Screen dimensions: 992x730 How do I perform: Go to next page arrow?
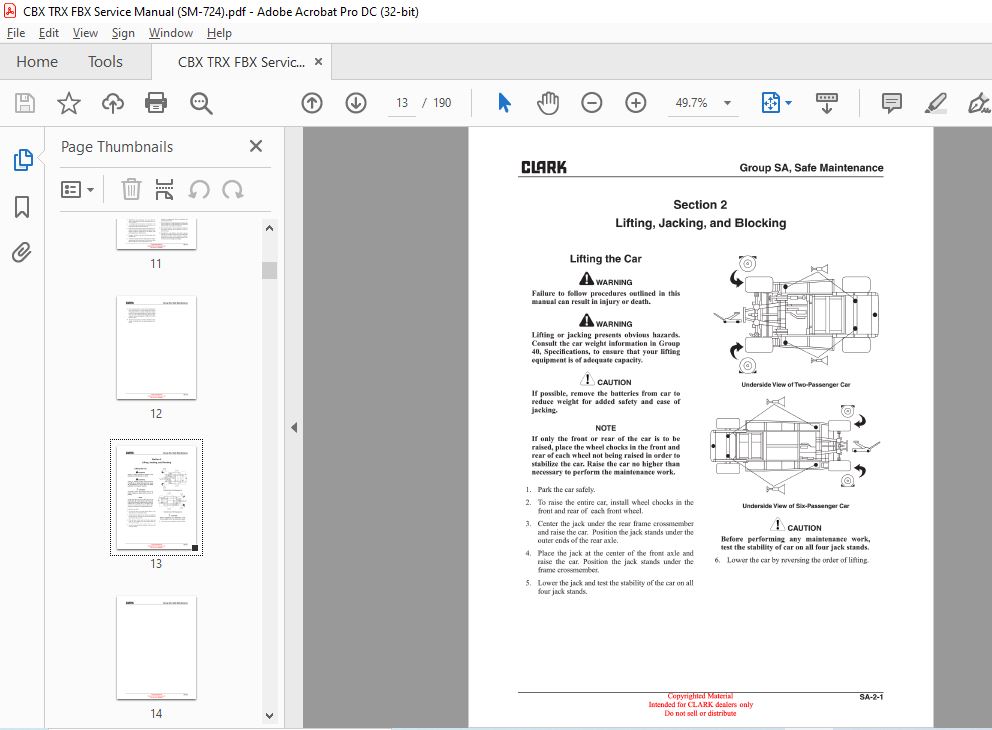coord(356,103)
